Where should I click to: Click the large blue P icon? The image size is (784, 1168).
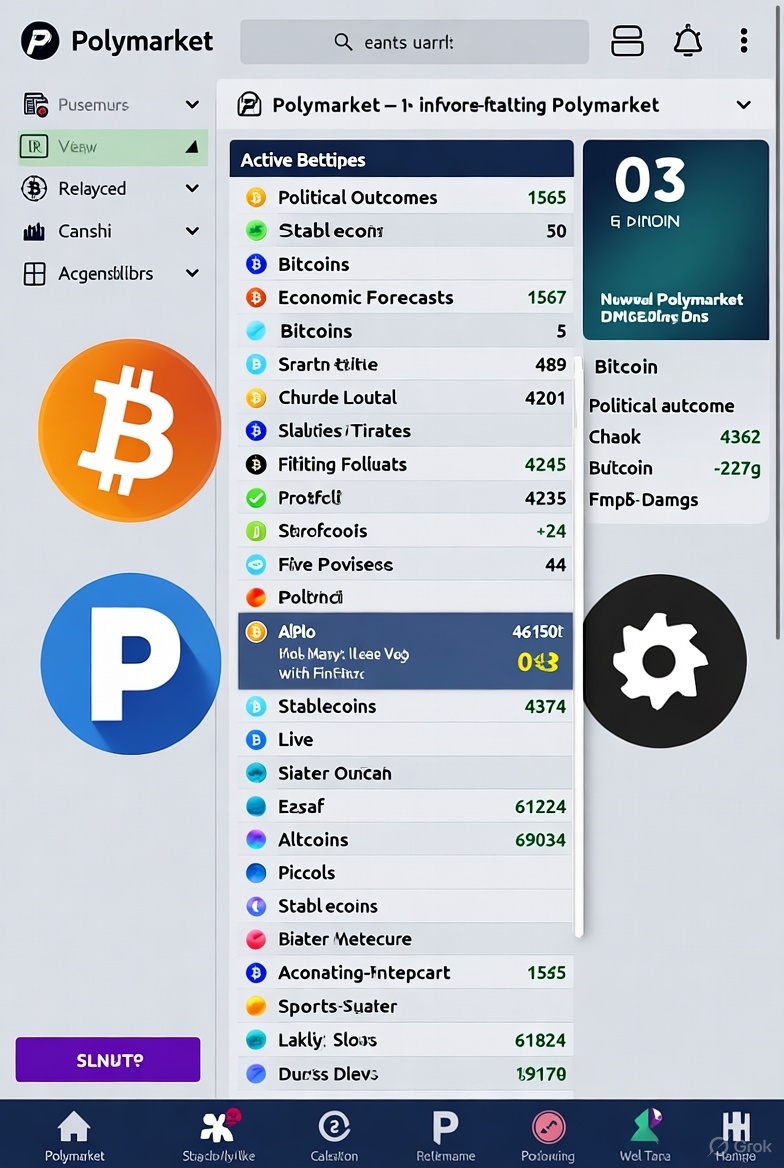[130, 663]
